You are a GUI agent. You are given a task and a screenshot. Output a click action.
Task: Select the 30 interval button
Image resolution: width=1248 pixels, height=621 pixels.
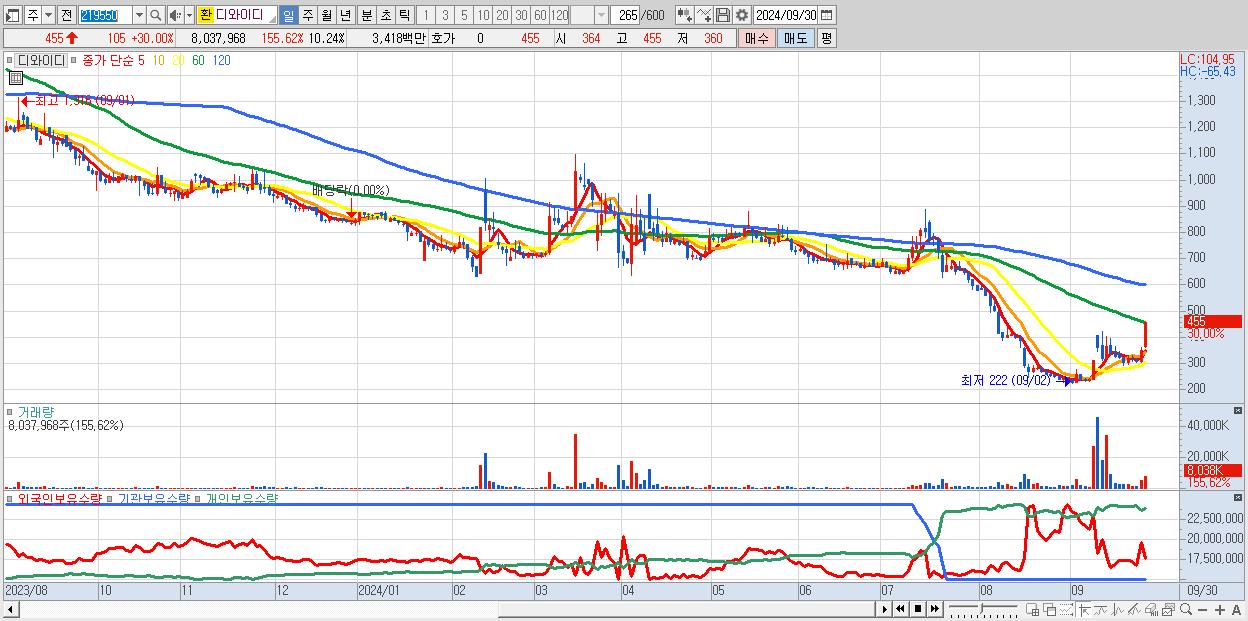[x=521, y=15]
